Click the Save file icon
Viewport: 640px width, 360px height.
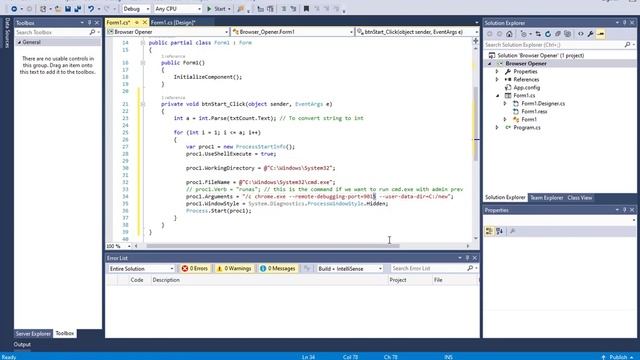tap(68, 9)
